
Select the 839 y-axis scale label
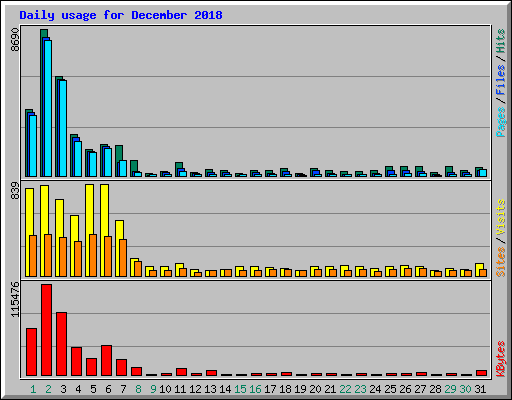pos(15,190)
